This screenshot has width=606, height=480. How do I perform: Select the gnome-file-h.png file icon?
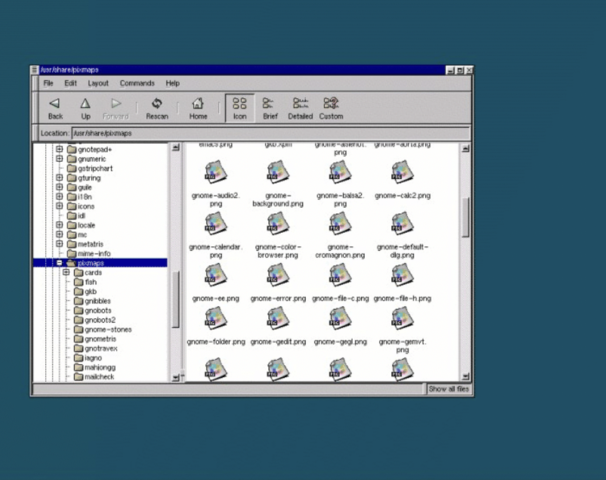[402, 275]
